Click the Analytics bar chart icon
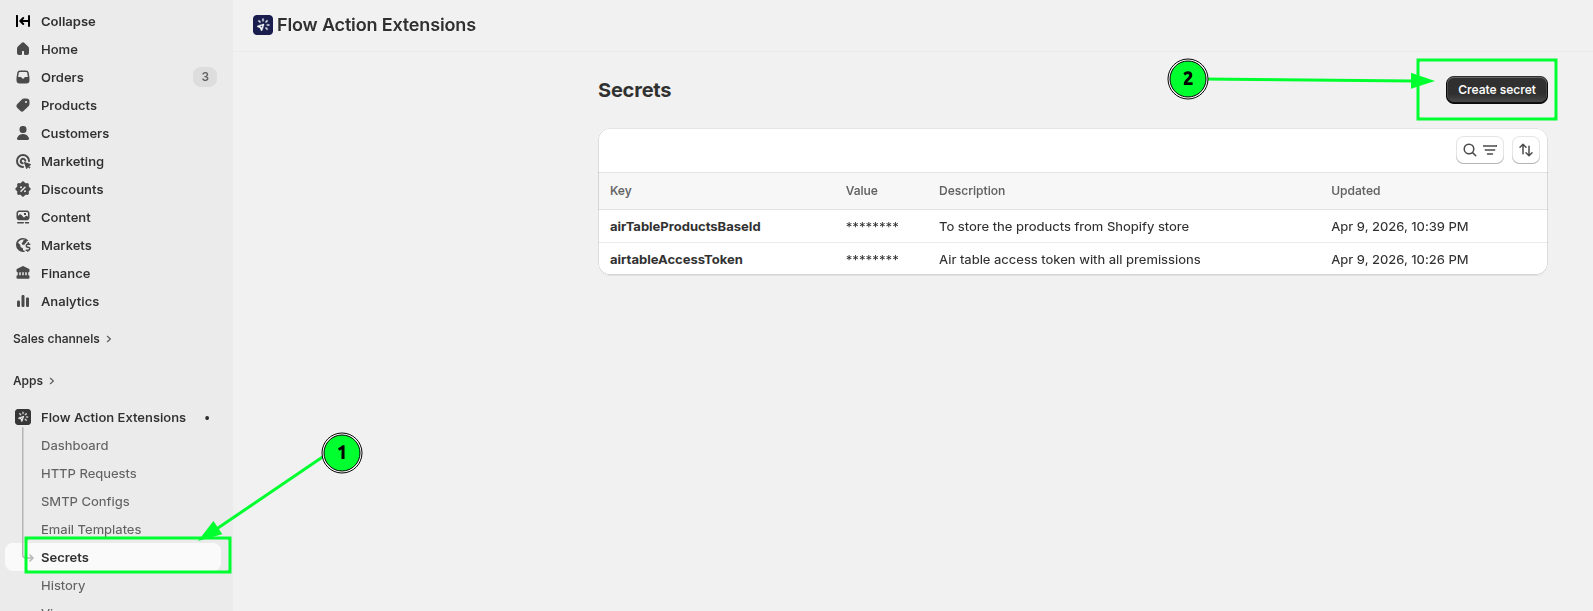 (23, 301)
